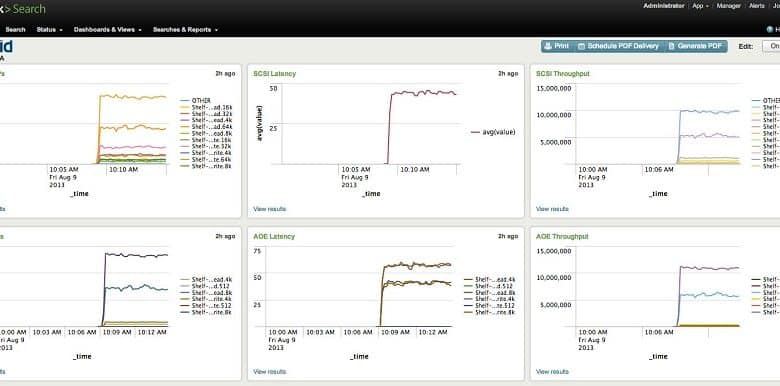The image size is (780, 386).
Task: Select legend entry Shelf-...ad.64k
Action: pyautogui.click(x=206, y=127)
